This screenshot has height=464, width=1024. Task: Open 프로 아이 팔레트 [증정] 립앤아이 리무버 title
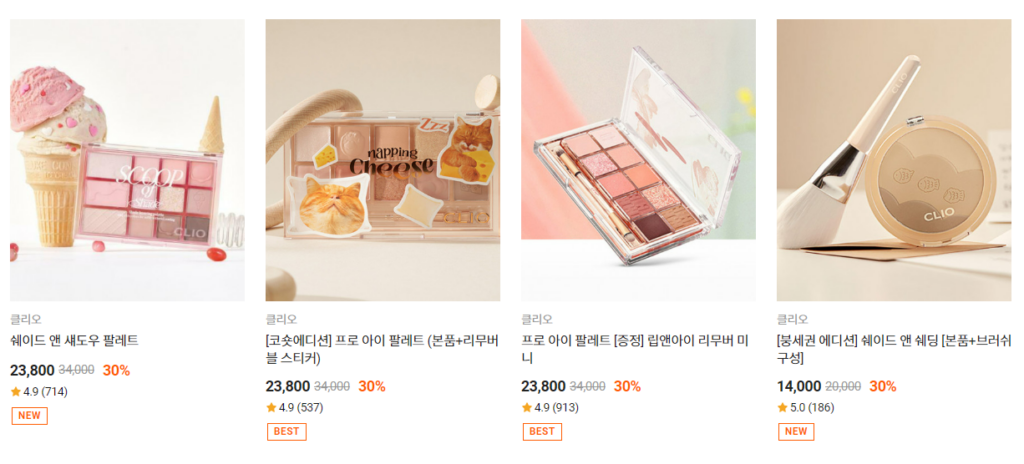[x=635, y=350]
